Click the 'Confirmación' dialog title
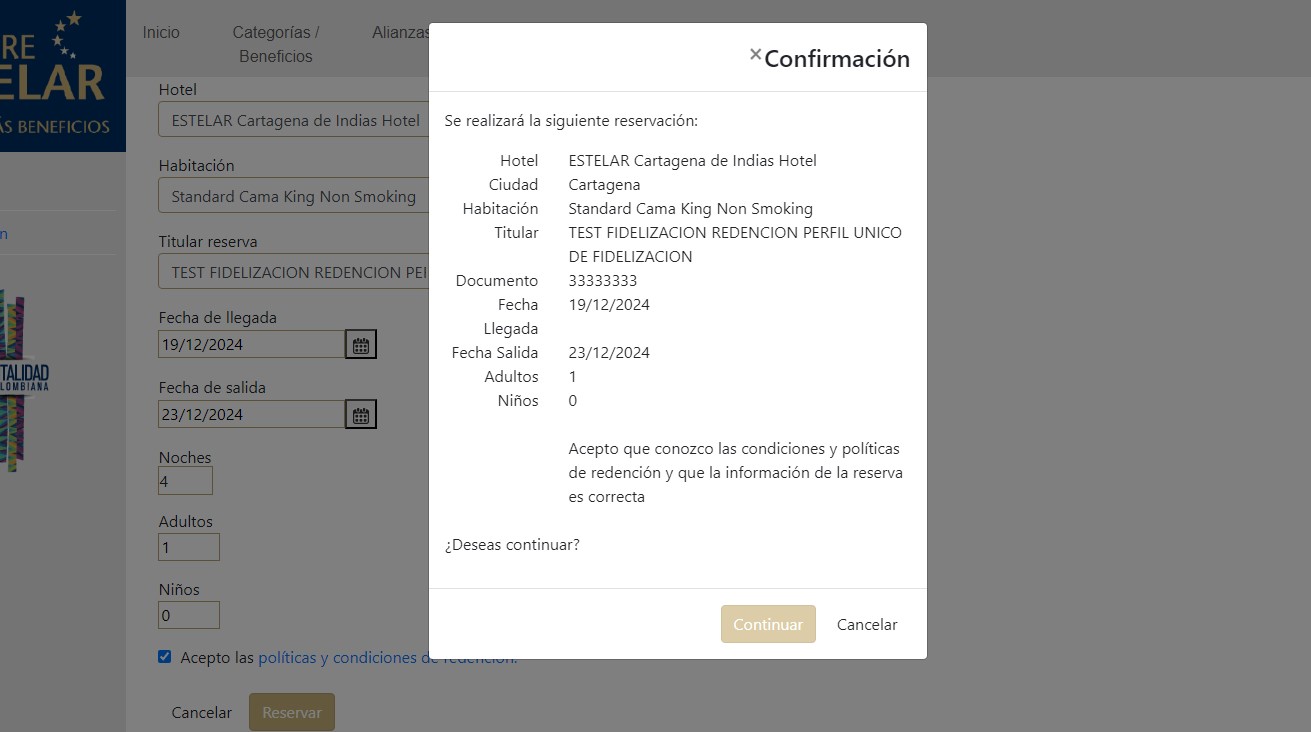 (837, 59)
